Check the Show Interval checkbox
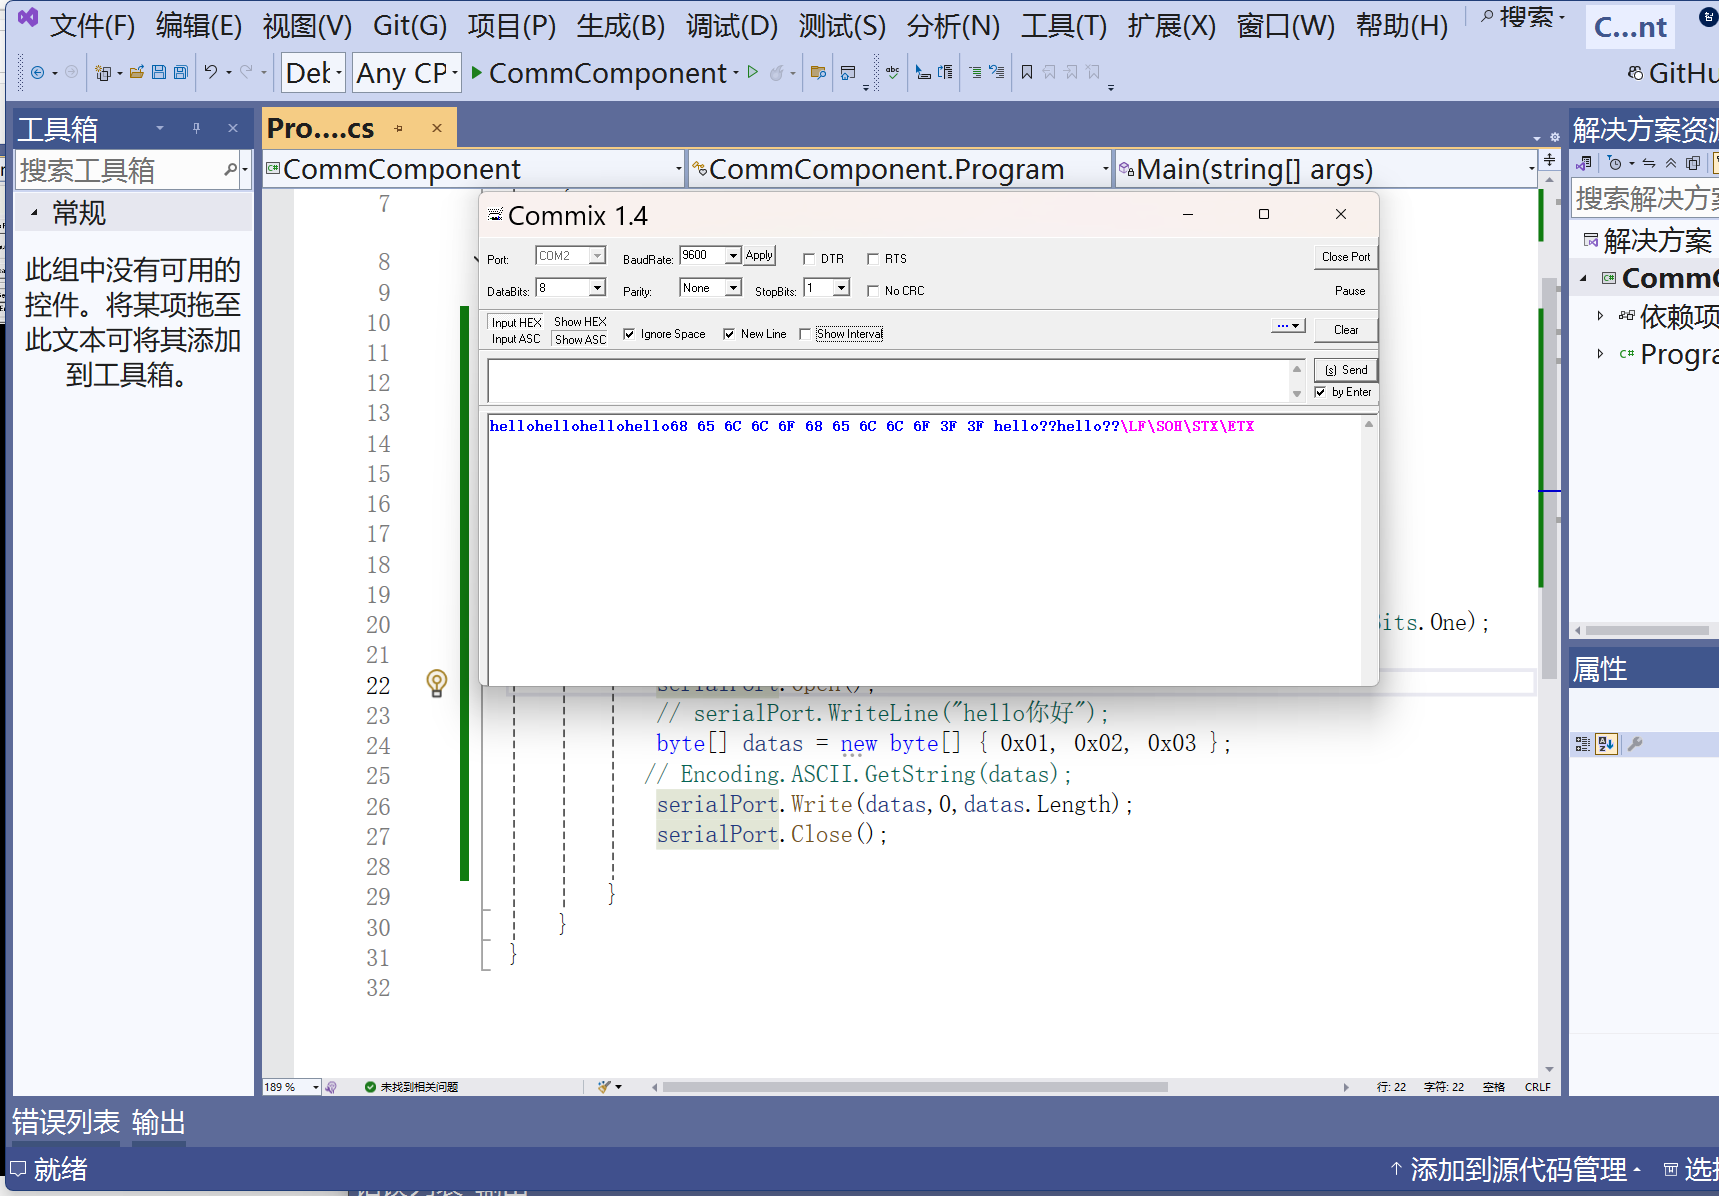 [x=805, y=334]
